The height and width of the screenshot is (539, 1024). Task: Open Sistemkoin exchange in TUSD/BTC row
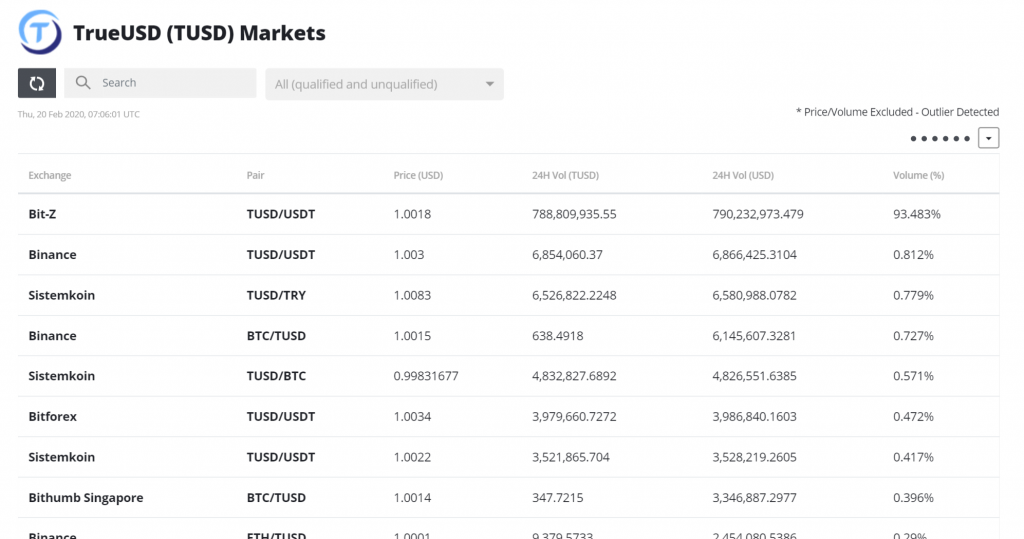point(61,376)
